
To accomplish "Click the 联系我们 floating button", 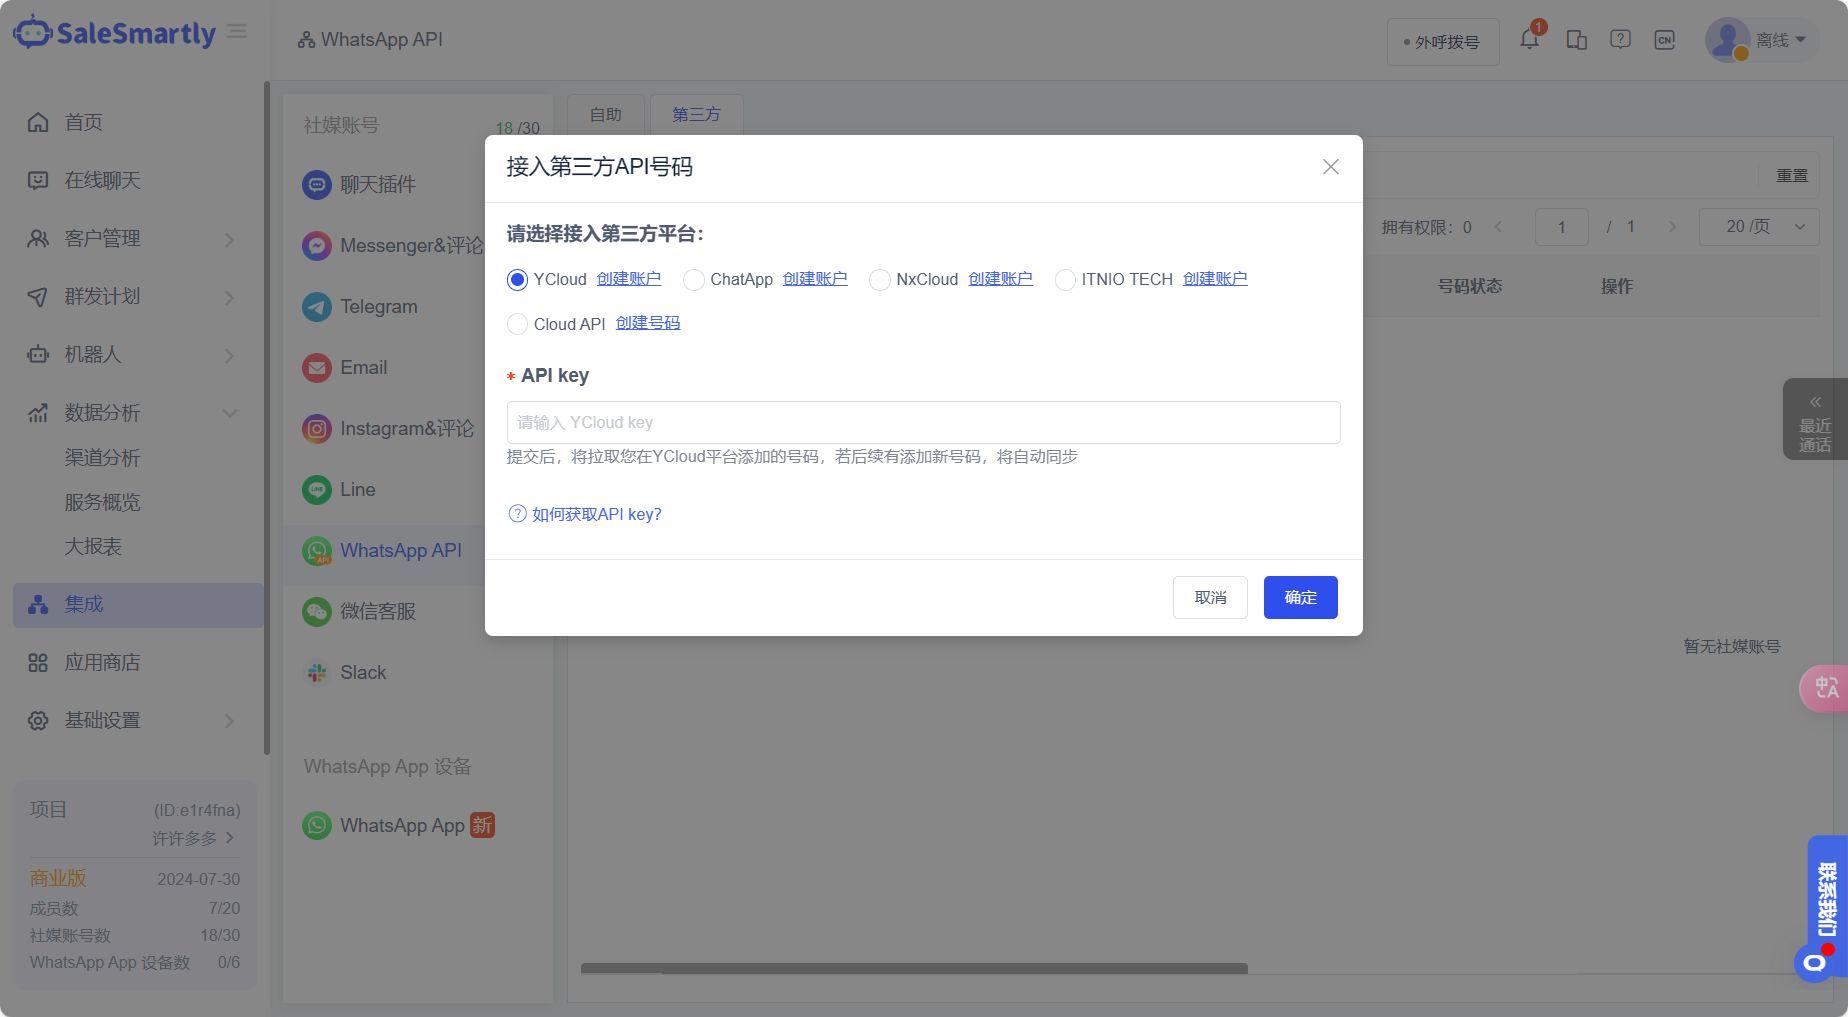I will [x=1827, y=898].
